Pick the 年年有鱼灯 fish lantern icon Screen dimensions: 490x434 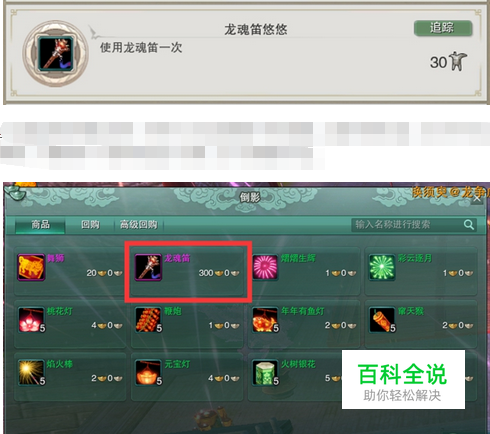point(265,320)
